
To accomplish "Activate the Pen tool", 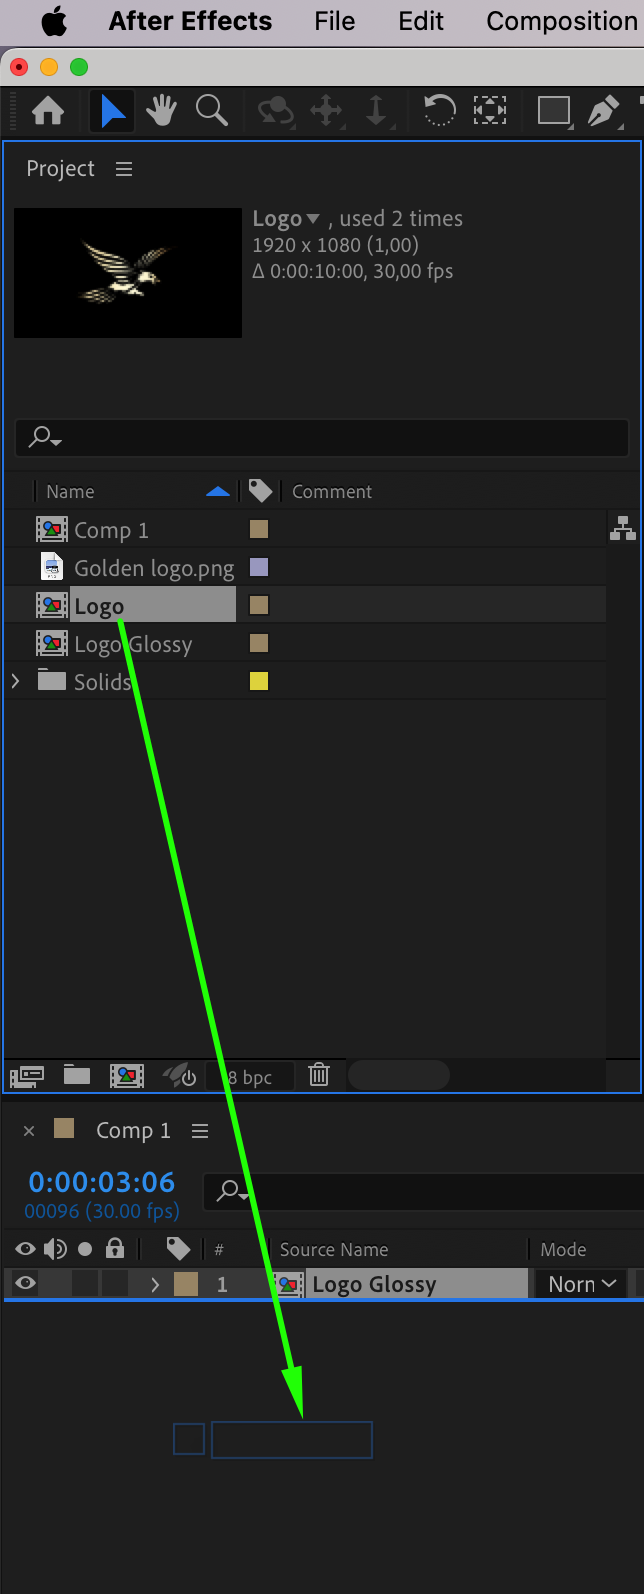I will (603, 111).
